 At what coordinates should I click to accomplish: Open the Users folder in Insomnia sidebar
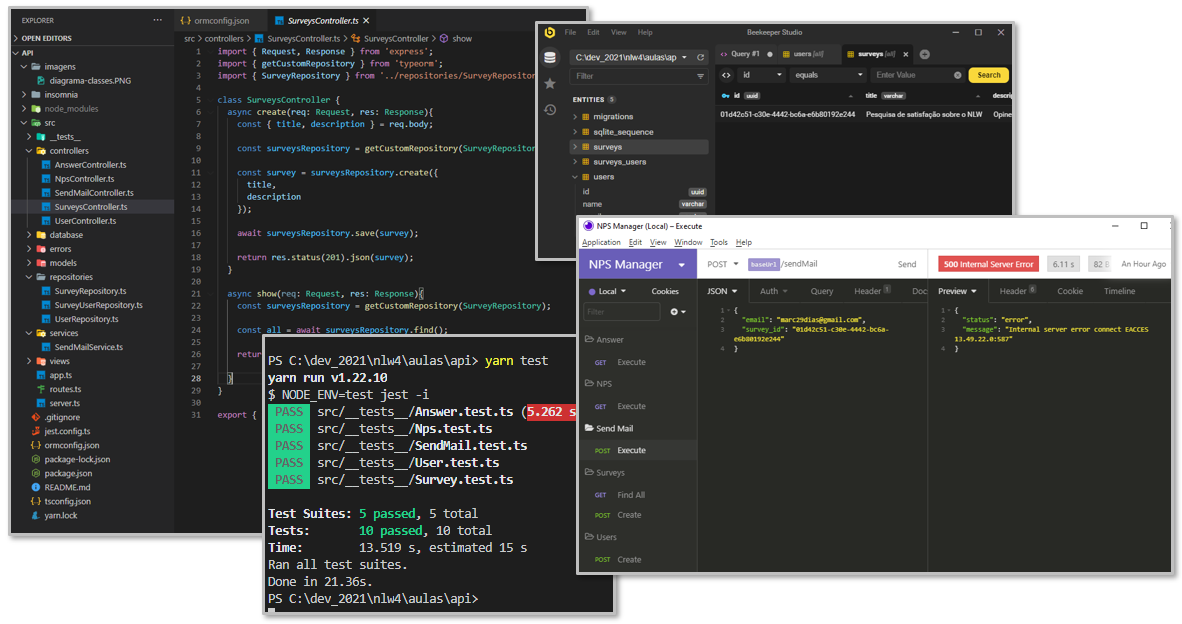[x=601, y=537]
